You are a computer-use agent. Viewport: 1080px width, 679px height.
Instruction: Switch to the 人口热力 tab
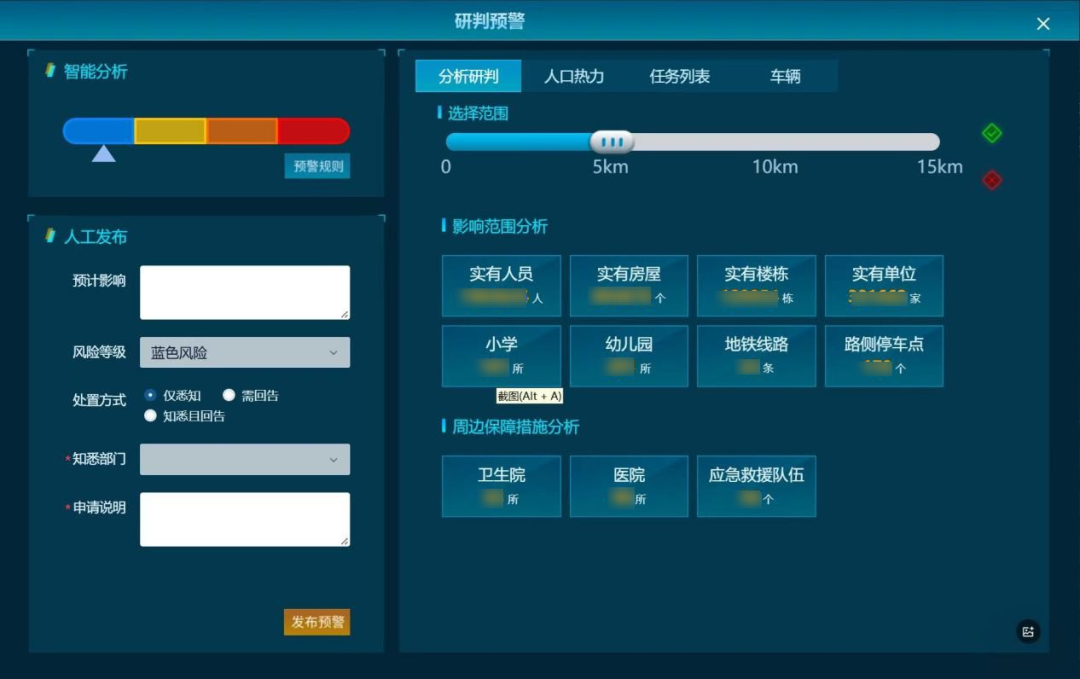tap(574, 76)
